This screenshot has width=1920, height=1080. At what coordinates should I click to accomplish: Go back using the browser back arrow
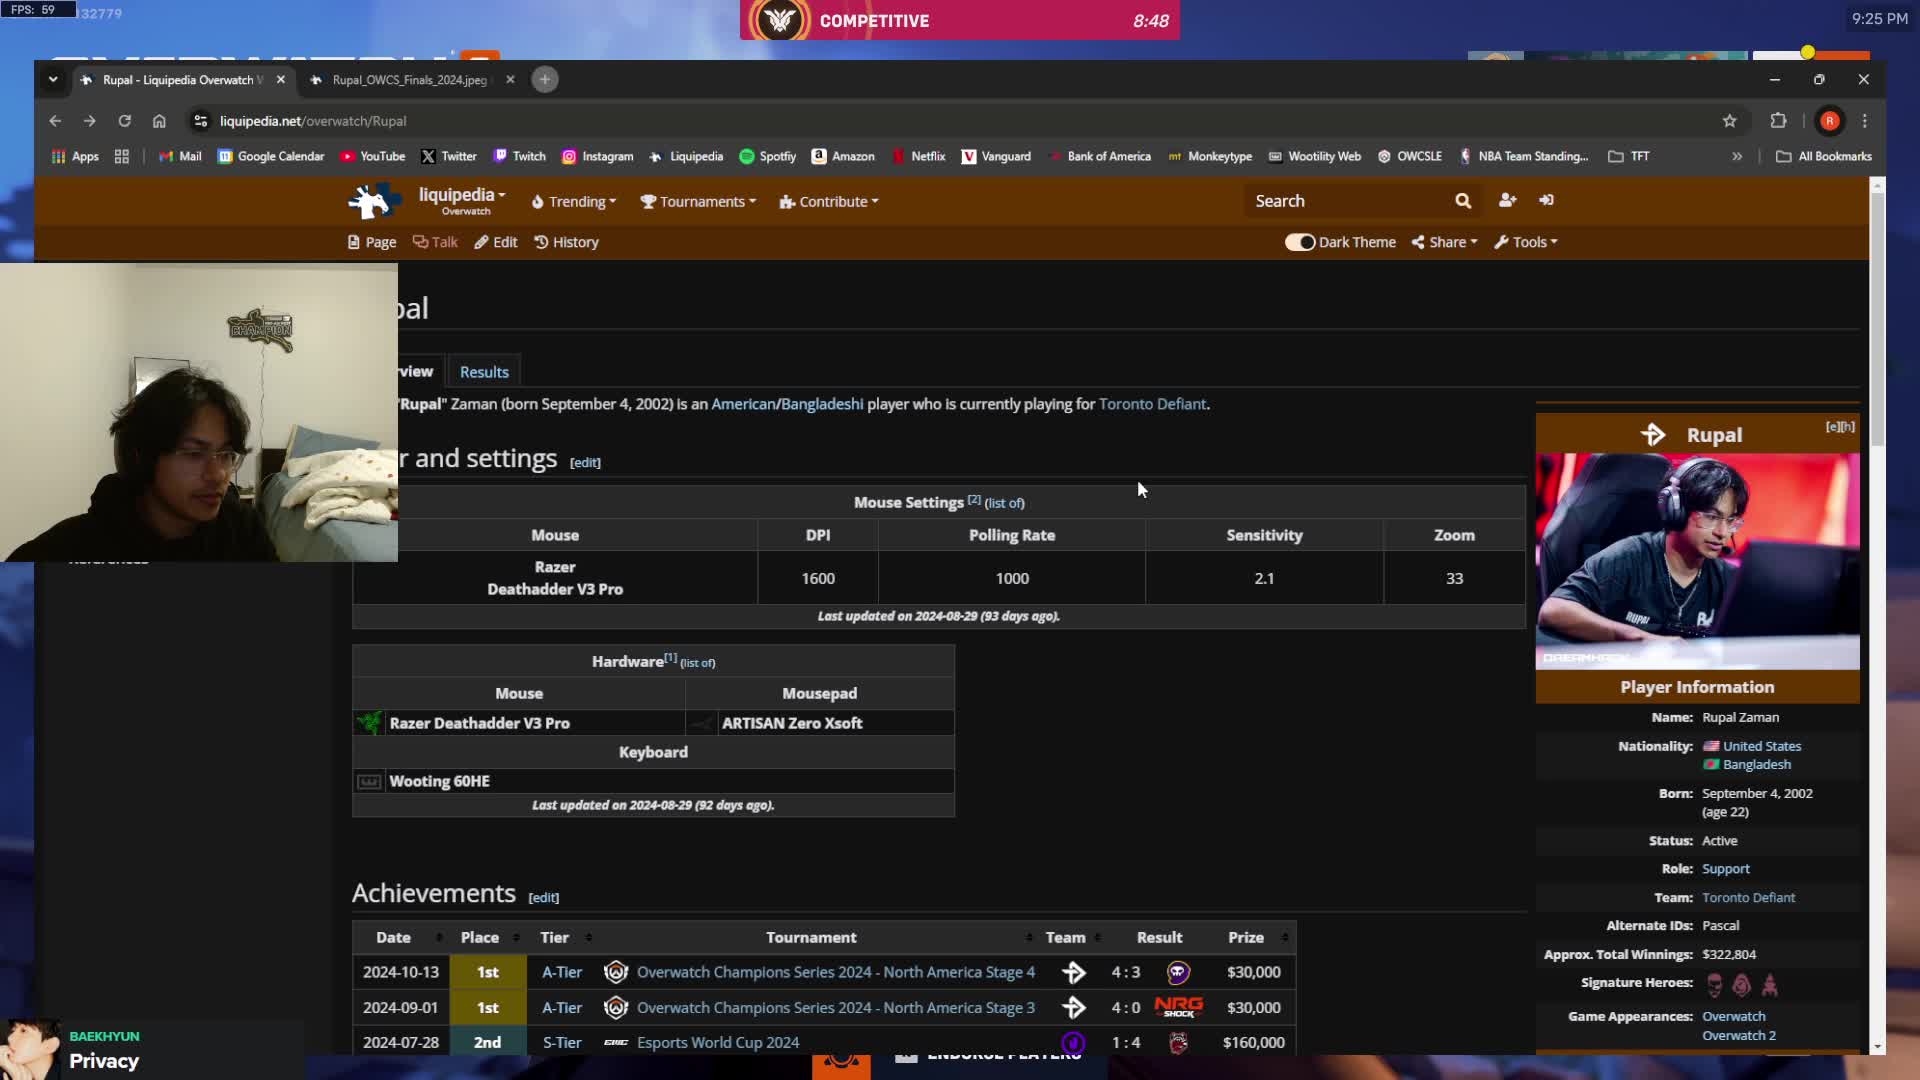point(55,121)
